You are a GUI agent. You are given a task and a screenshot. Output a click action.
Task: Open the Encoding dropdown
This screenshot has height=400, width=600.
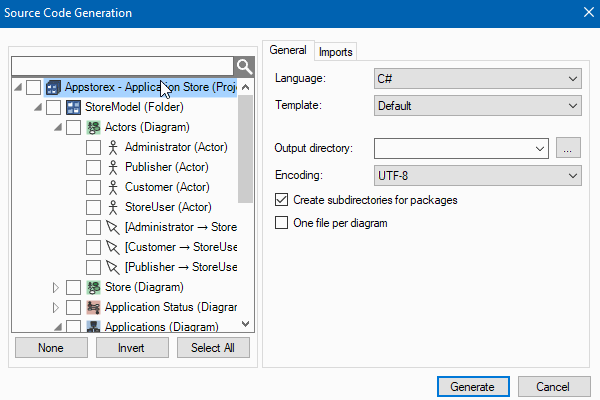(478, 175)
